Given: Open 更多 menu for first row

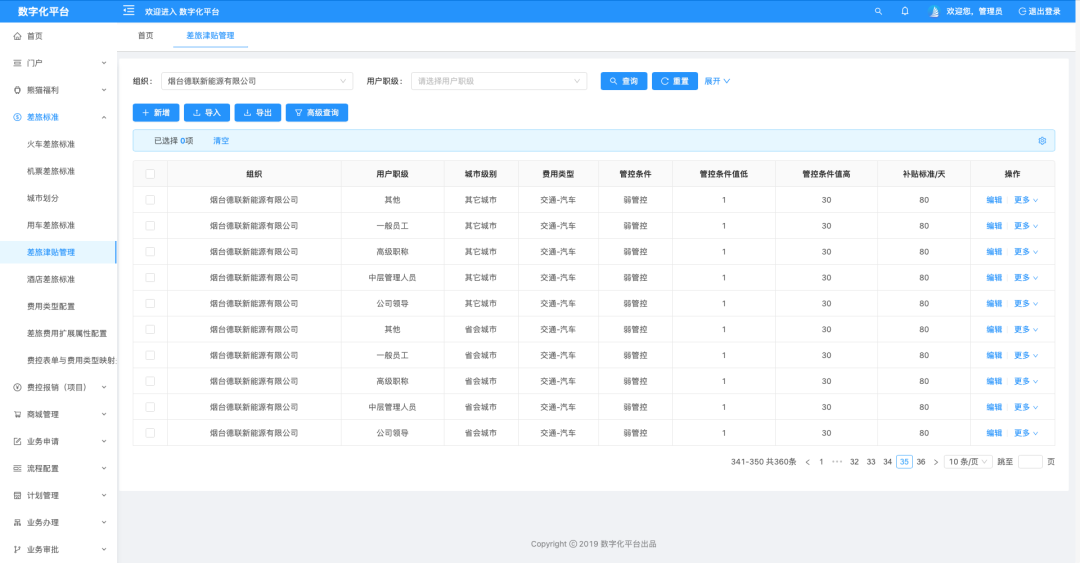Looking at the screenshot, I should point(1026,200).
